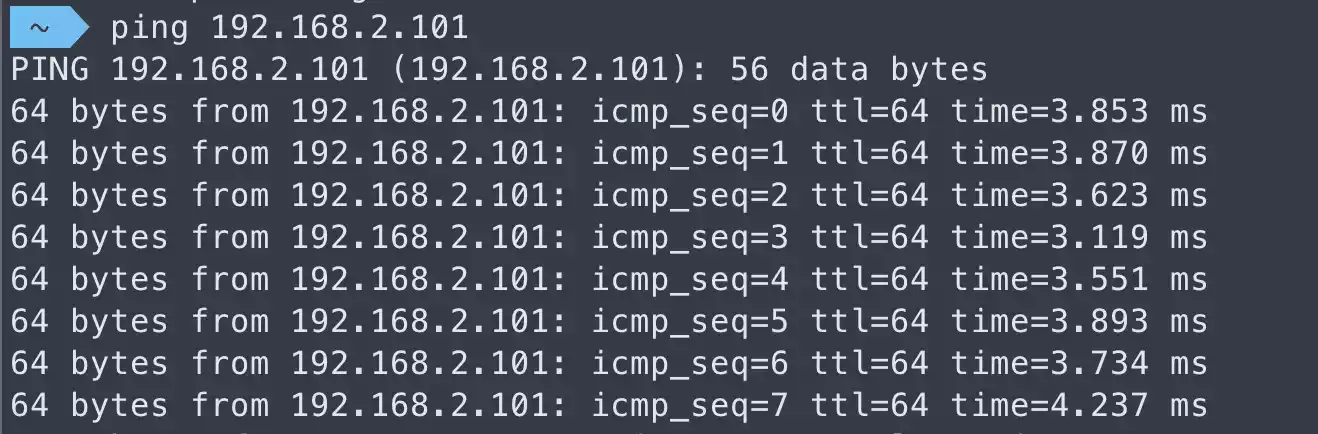Click the 56 data bytes text
This screenshot has width=1318, height=434.
(859, 70)
